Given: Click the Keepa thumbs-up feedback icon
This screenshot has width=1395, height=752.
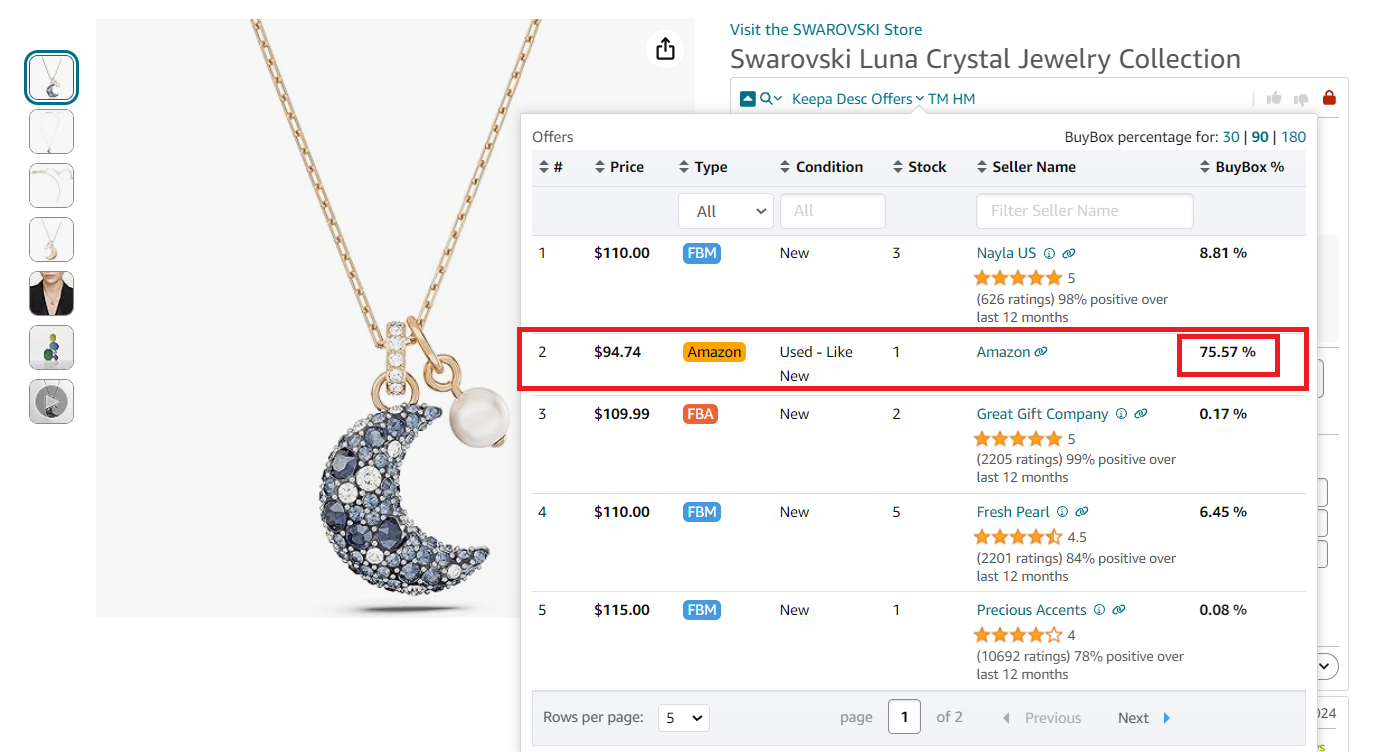Looking at the screenshot, I should pyautogui.click(x=1274, y=98).
